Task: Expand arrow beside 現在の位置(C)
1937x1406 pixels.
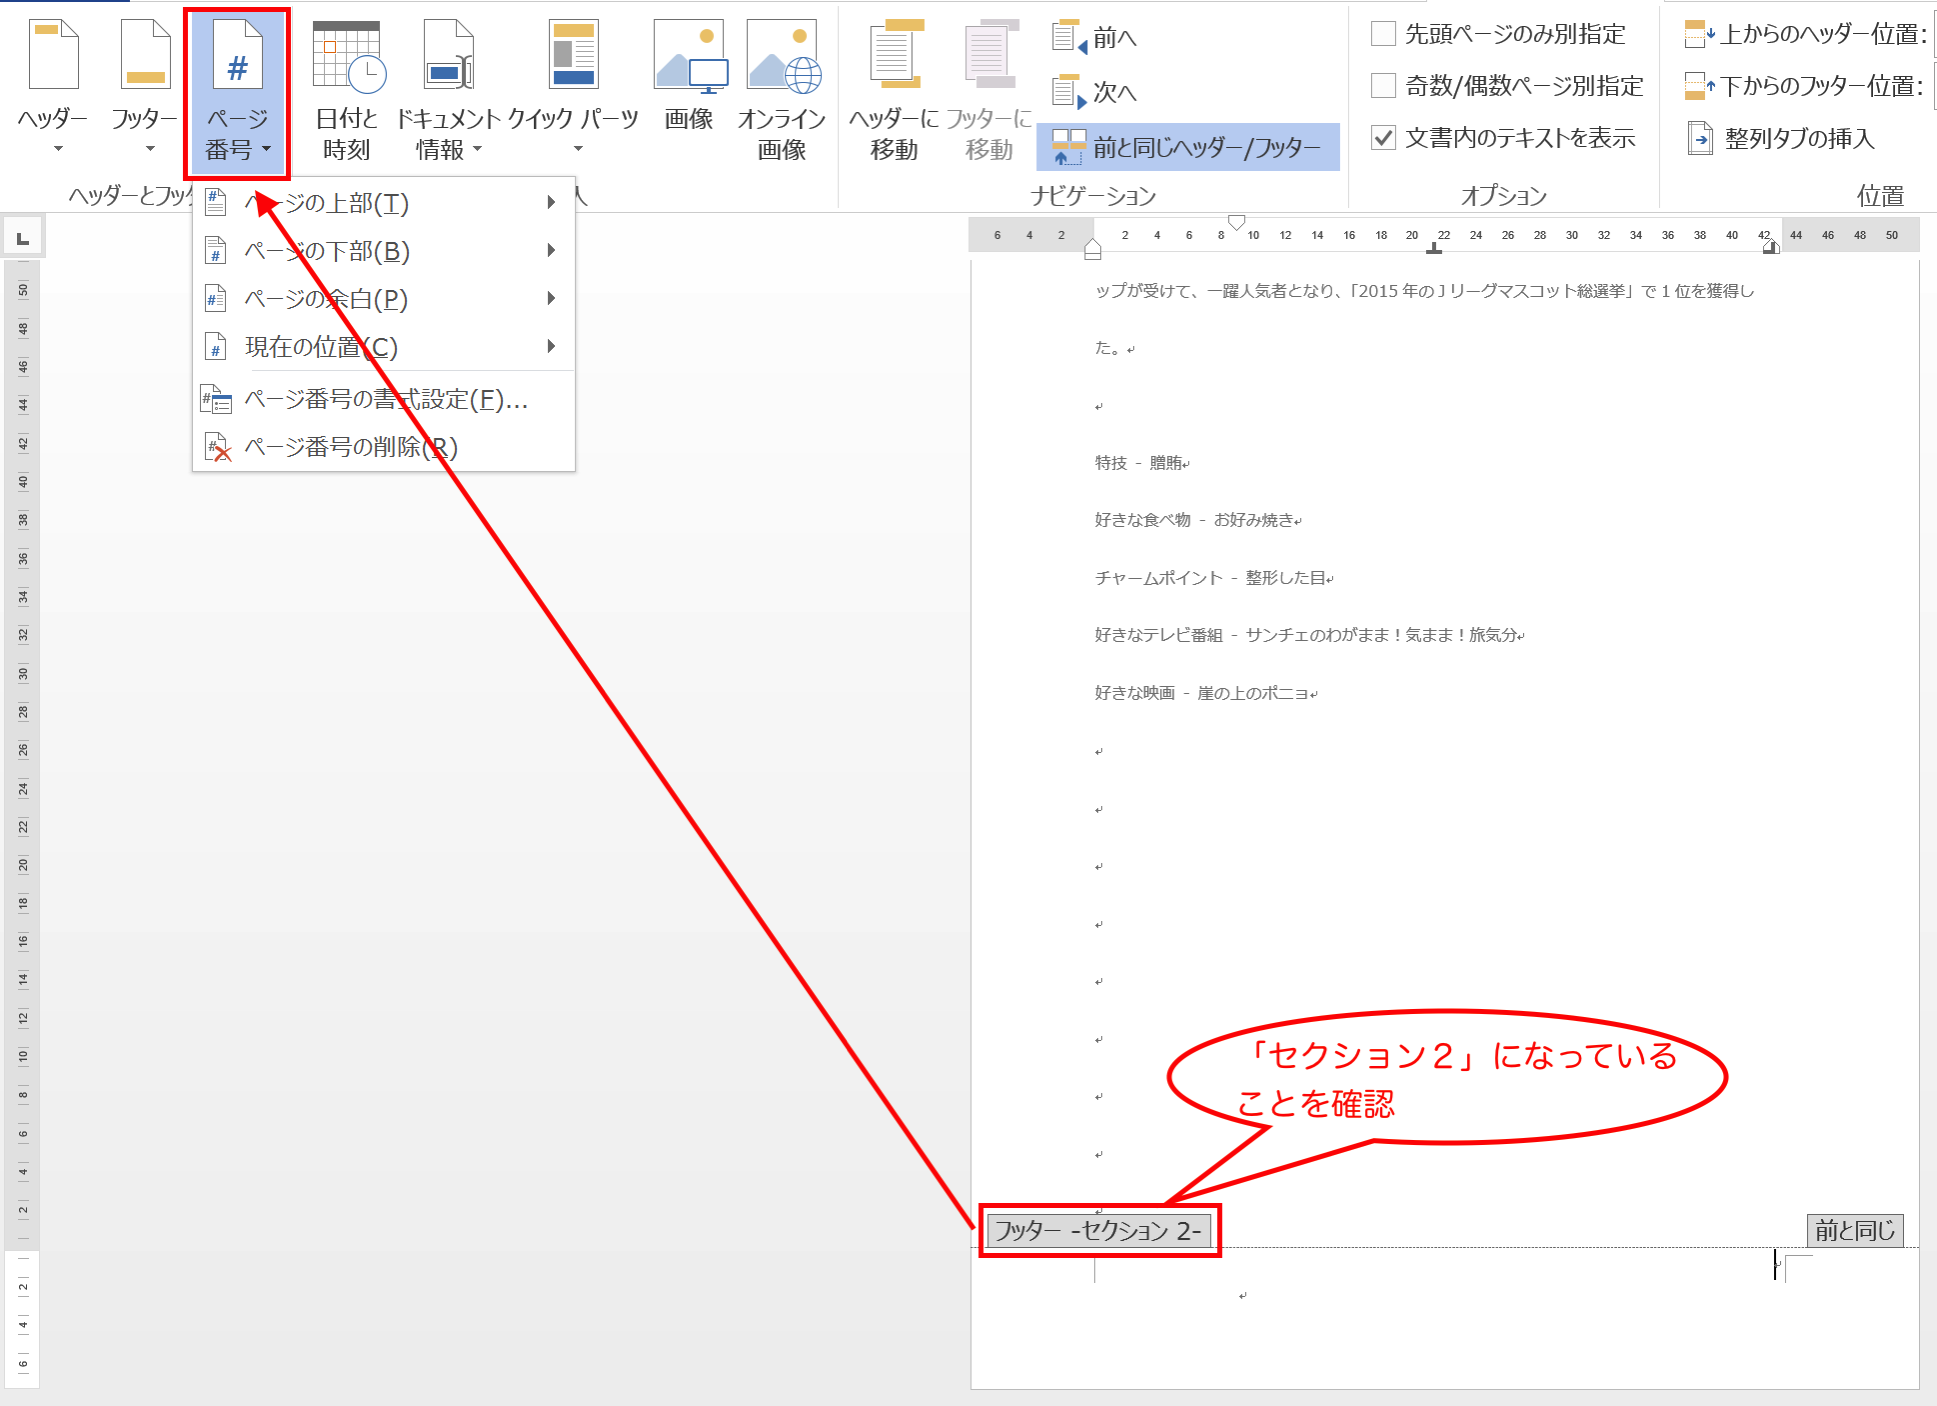Action: [551, 346]
